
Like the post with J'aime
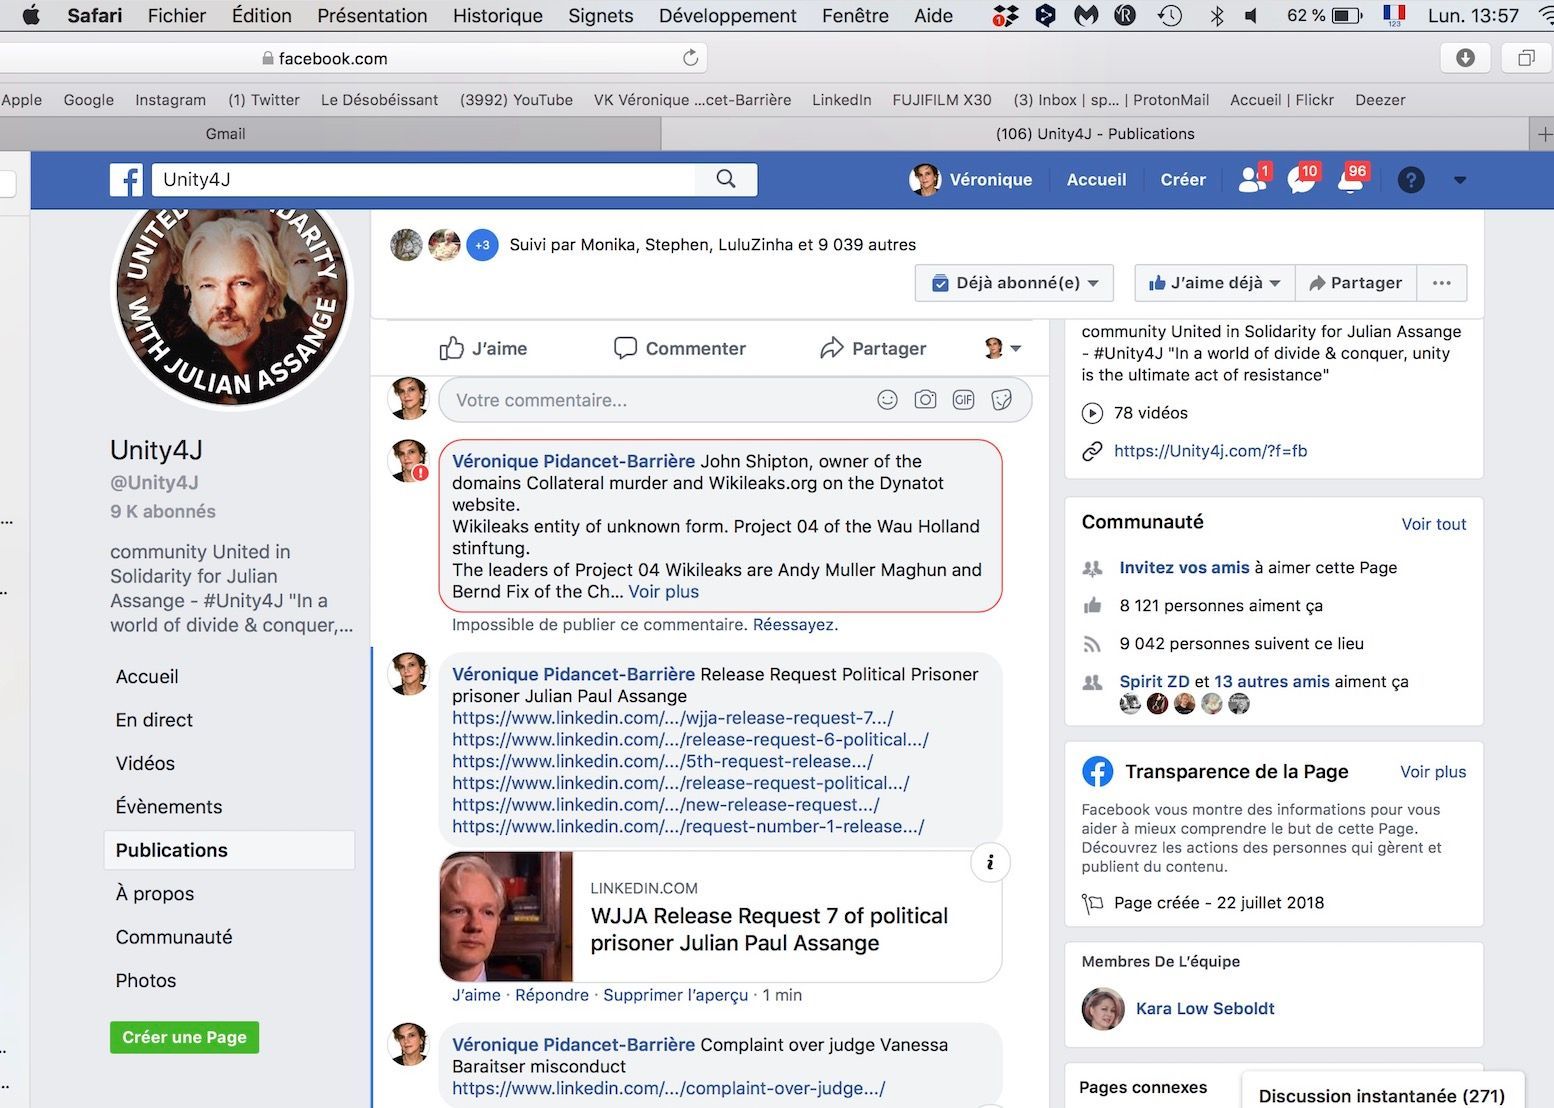coord(483,348)
